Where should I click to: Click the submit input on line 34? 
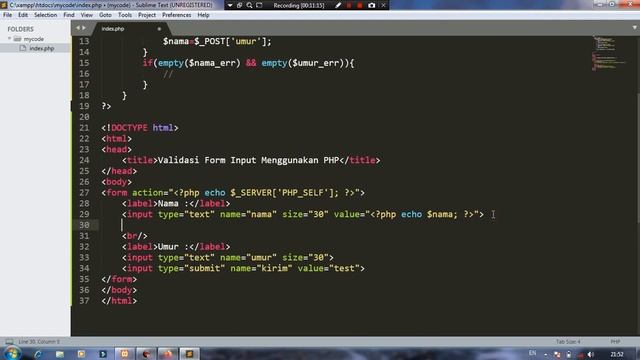click(x=243, y=268)
